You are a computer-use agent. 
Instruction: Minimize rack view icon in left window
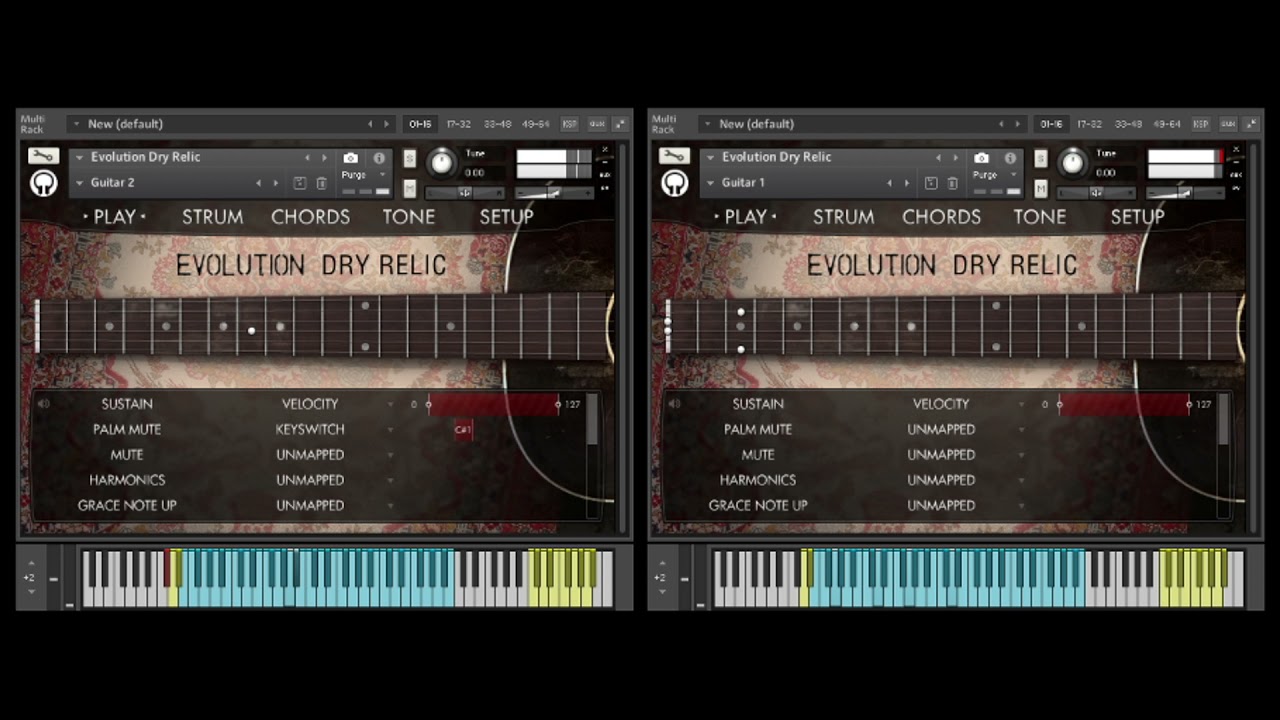point(620,124)
